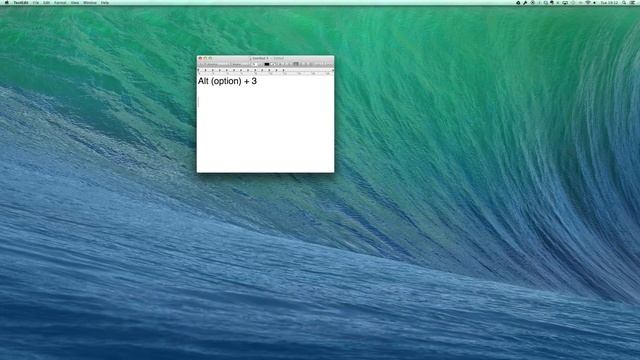Open the View menu
The image size is (640, 360).
pyautogui.click(x=75, y=2)
